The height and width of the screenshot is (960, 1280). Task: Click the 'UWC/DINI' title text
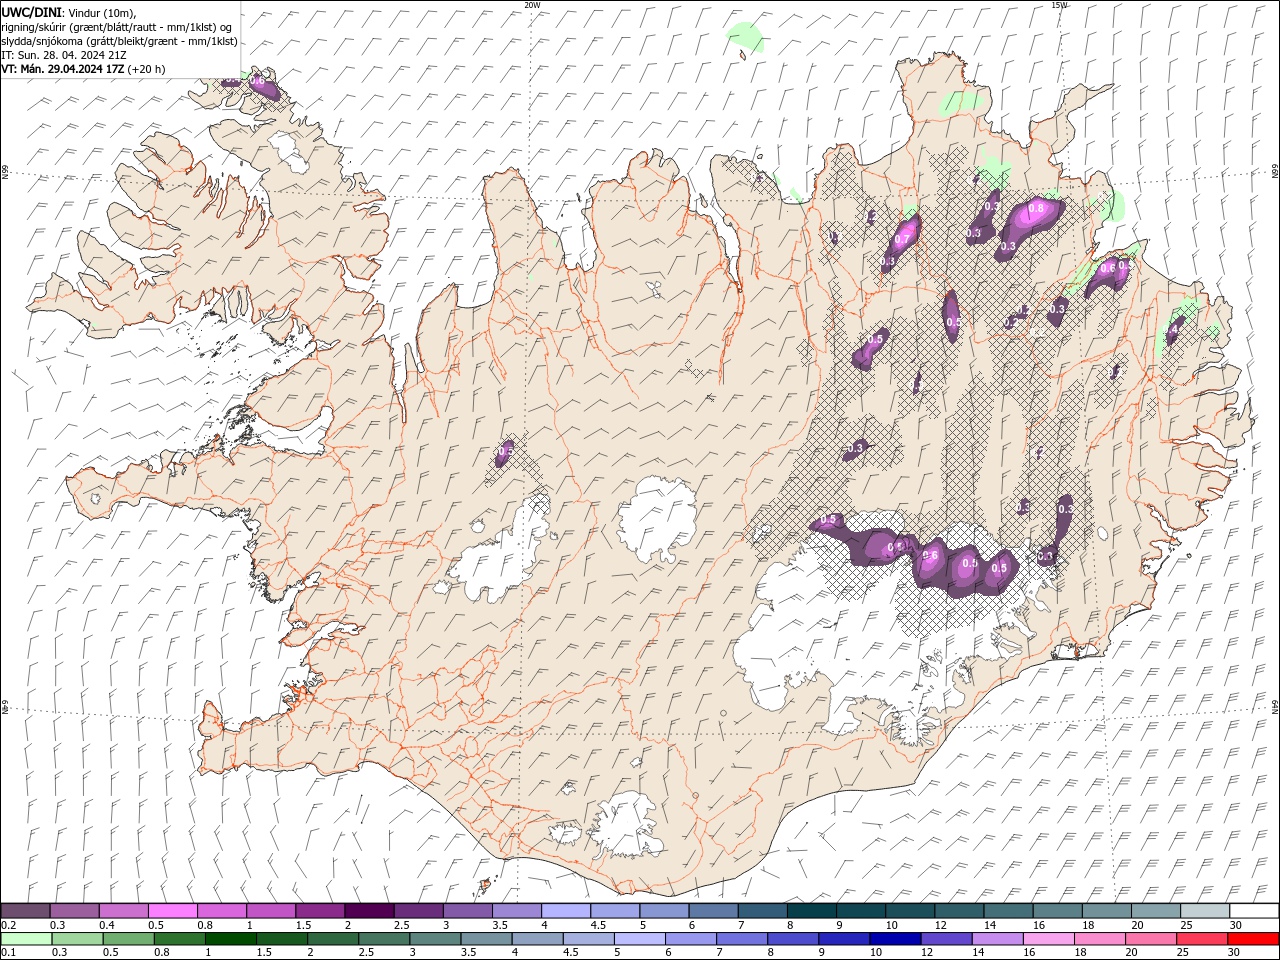[32, 12]
